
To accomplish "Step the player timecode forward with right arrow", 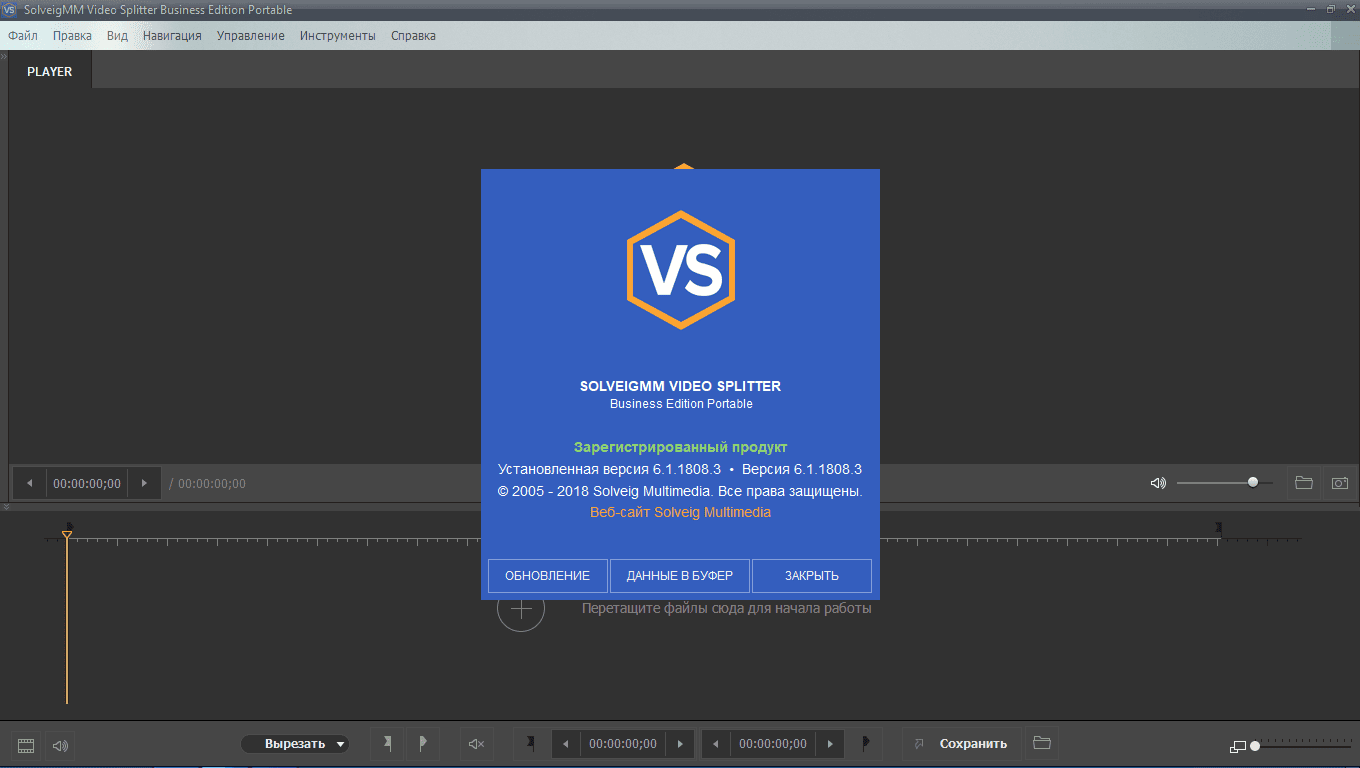I will tap(144, 484).
